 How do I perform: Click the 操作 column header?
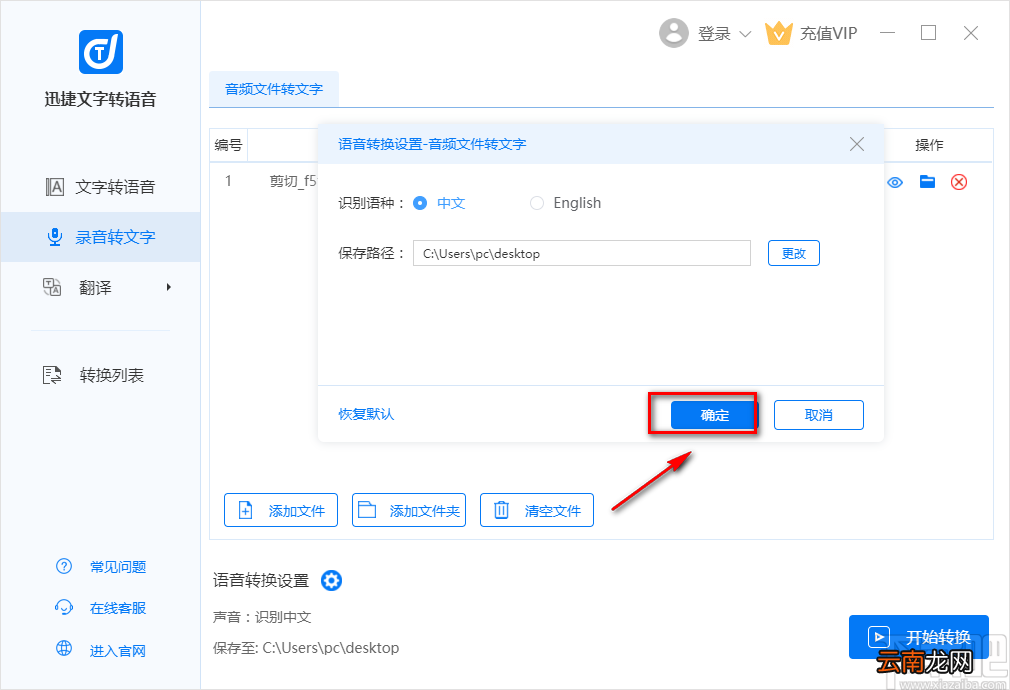pyautogui.click(x=929, y=145)
